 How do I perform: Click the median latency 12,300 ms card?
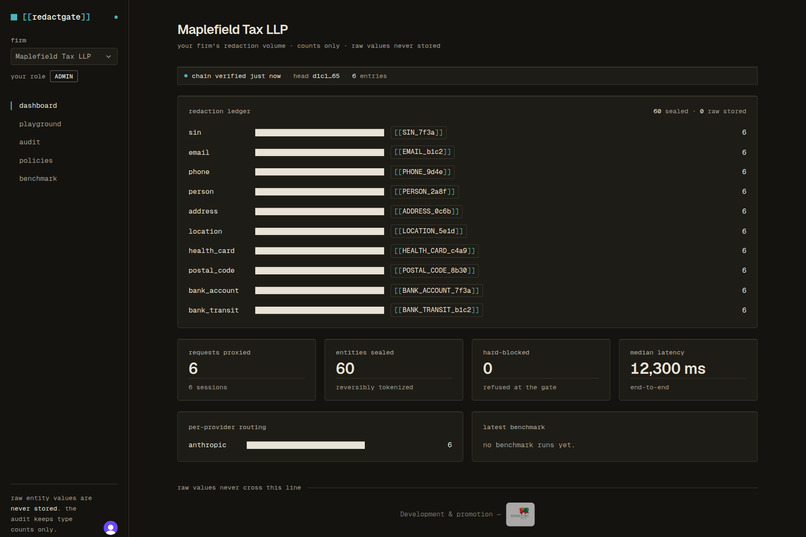(x=688, y=370)
